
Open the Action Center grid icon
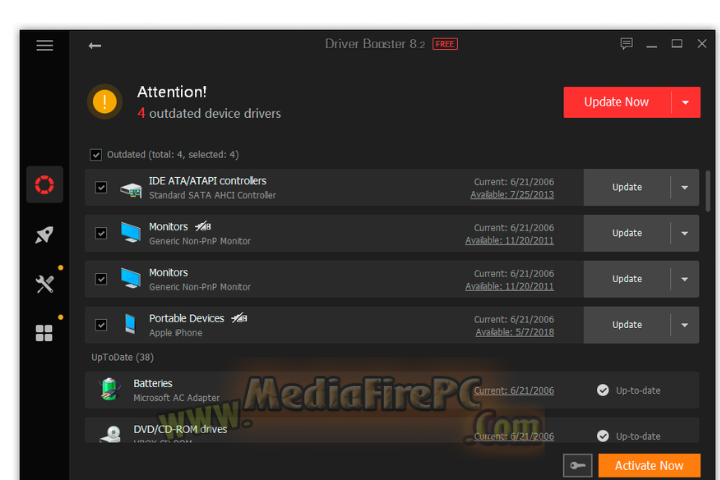(44, 333)
